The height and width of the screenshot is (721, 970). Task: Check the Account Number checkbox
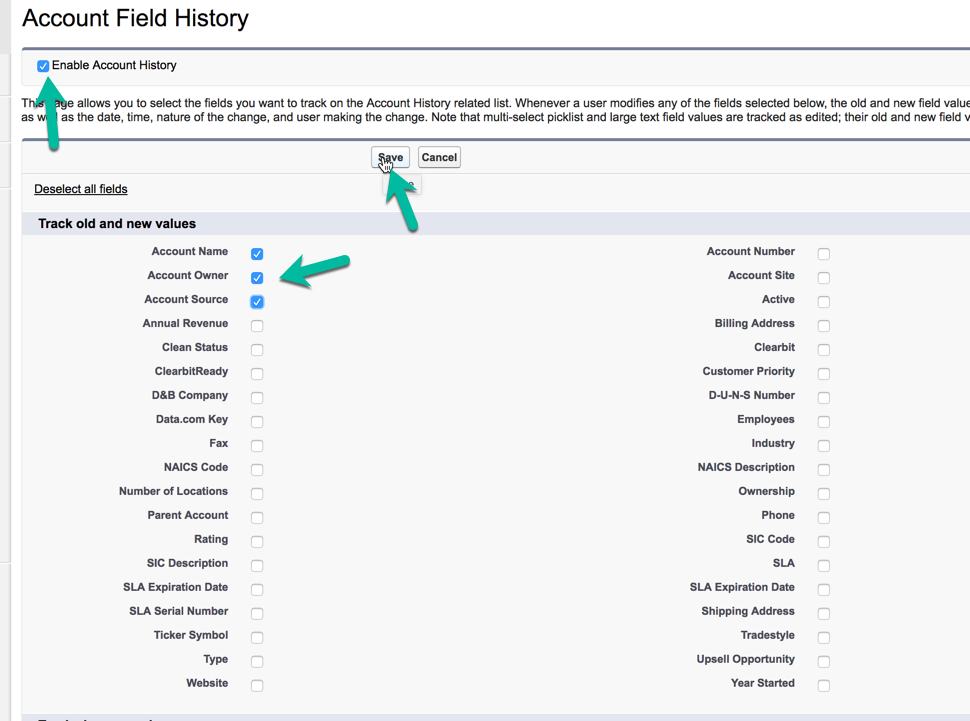pyautogui.click(x=824, y=254)
